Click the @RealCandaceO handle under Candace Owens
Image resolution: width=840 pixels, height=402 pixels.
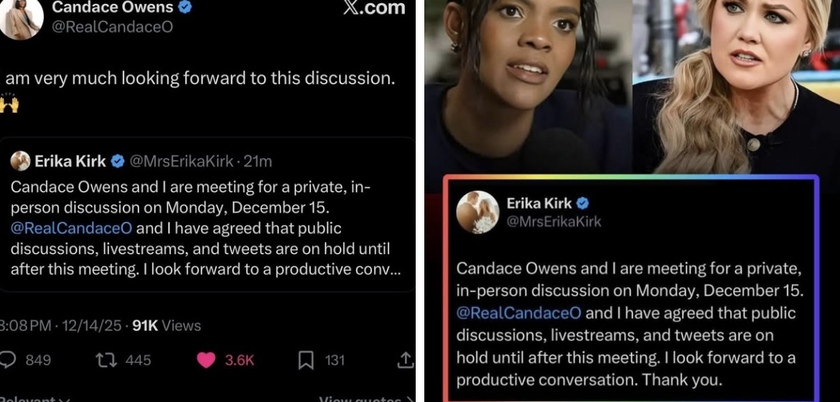(x=112, y=27)
